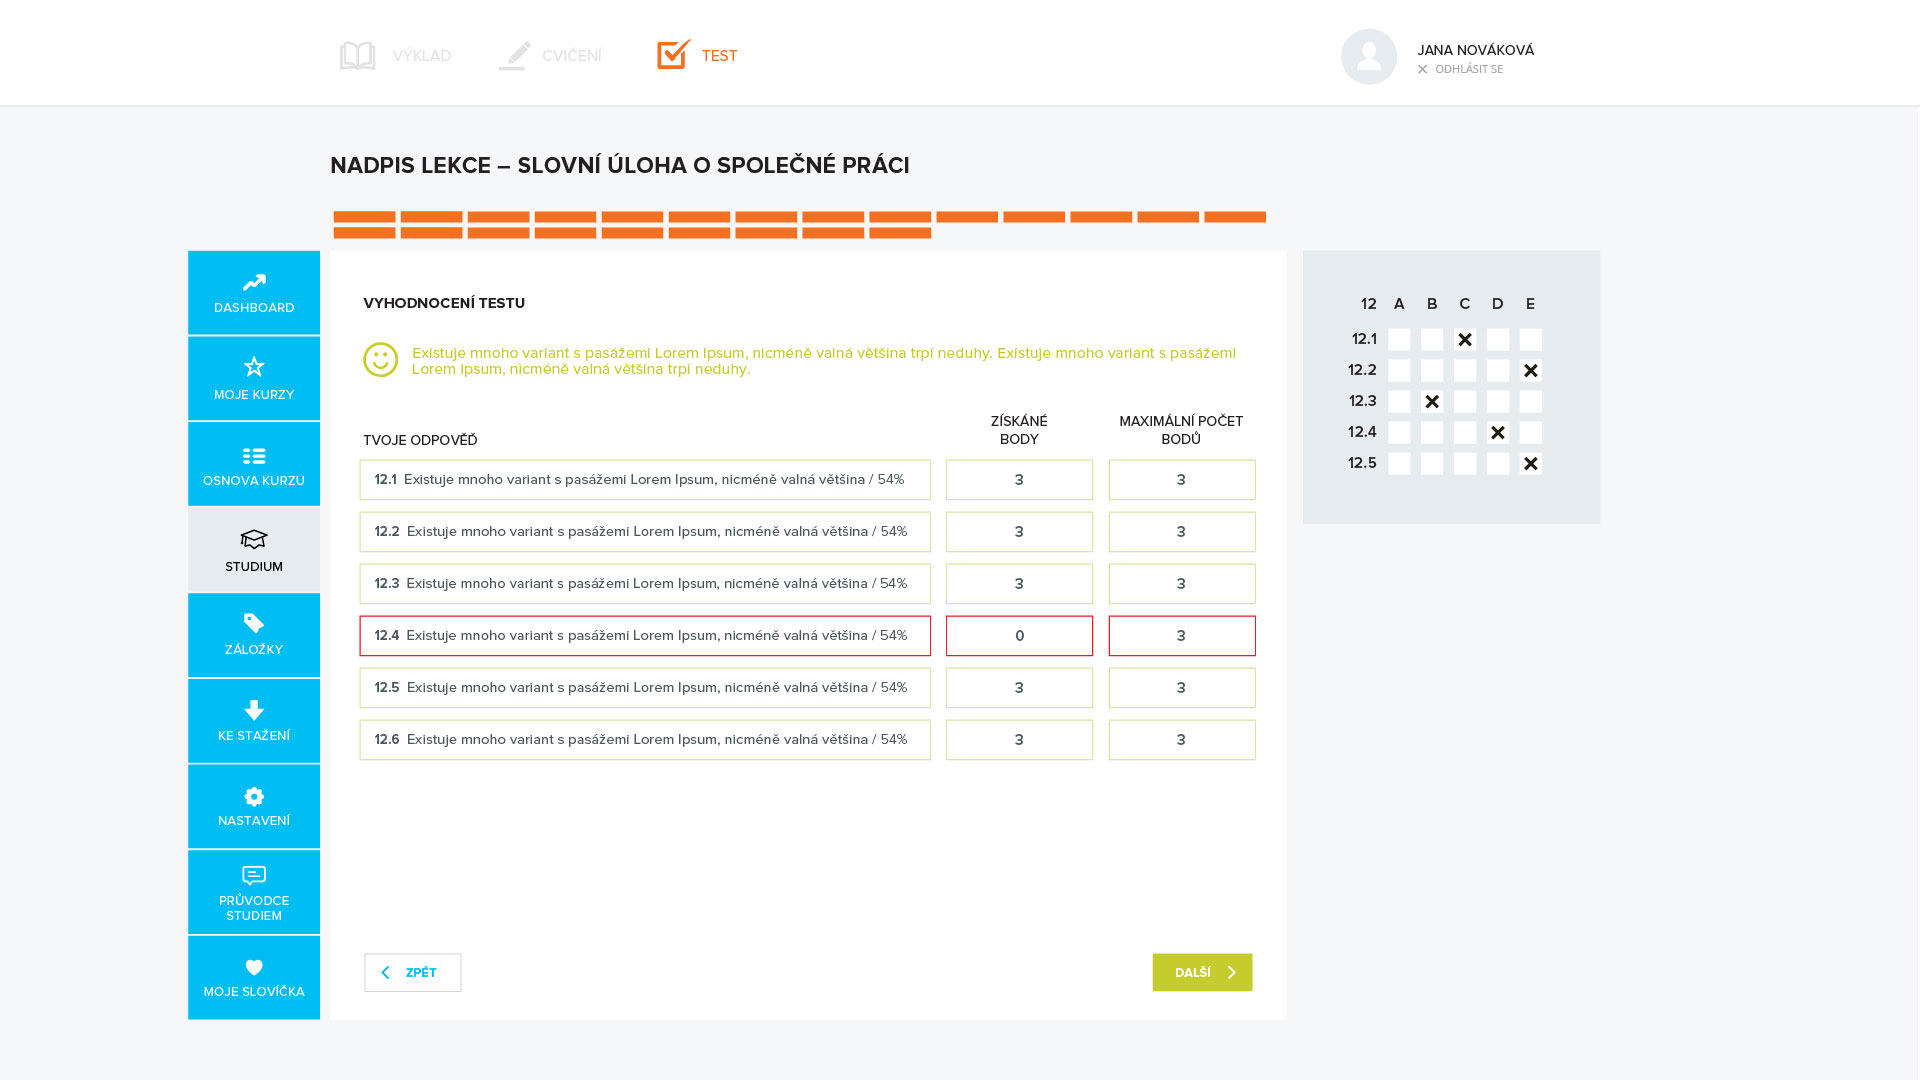Switch to the Výklad tab label

click(x=421, y=56)
